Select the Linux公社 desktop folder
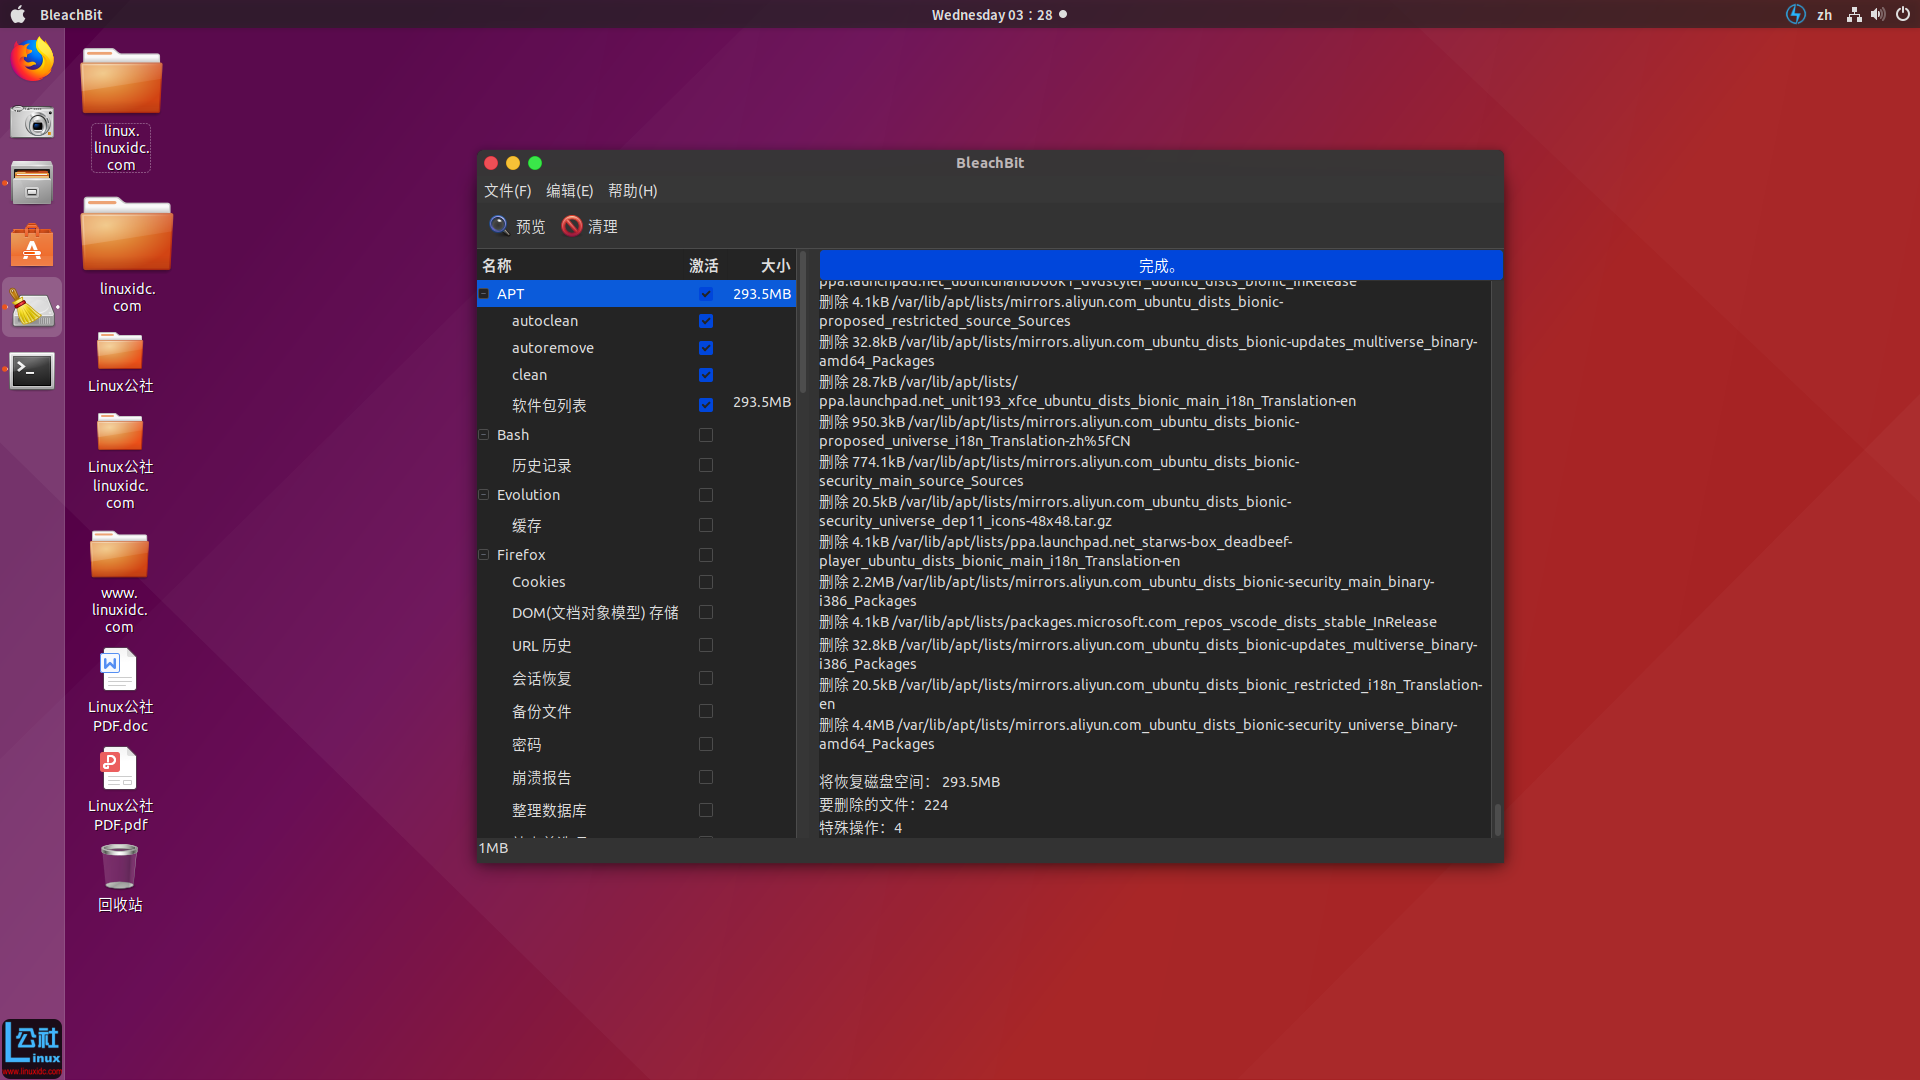 coord(120,362)
